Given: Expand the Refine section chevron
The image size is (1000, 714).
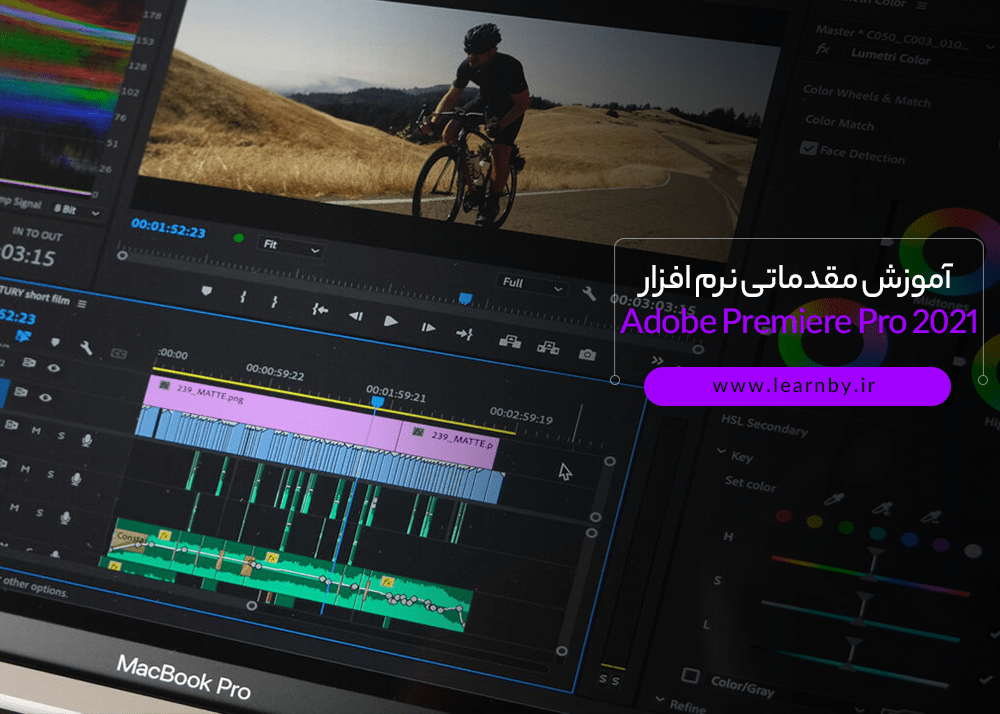Looking at the screenshot, I should coord(659,699).
